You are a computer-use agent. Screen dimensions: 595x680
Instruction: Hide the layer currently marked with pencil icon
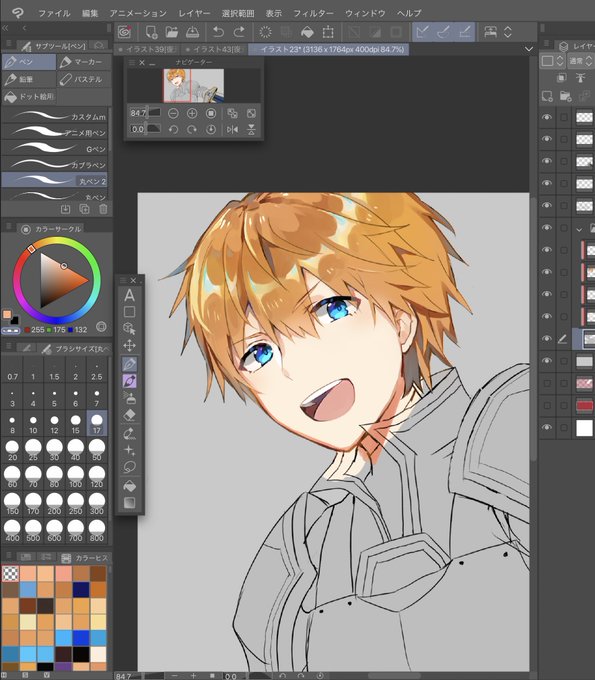[x=546, y=339]
